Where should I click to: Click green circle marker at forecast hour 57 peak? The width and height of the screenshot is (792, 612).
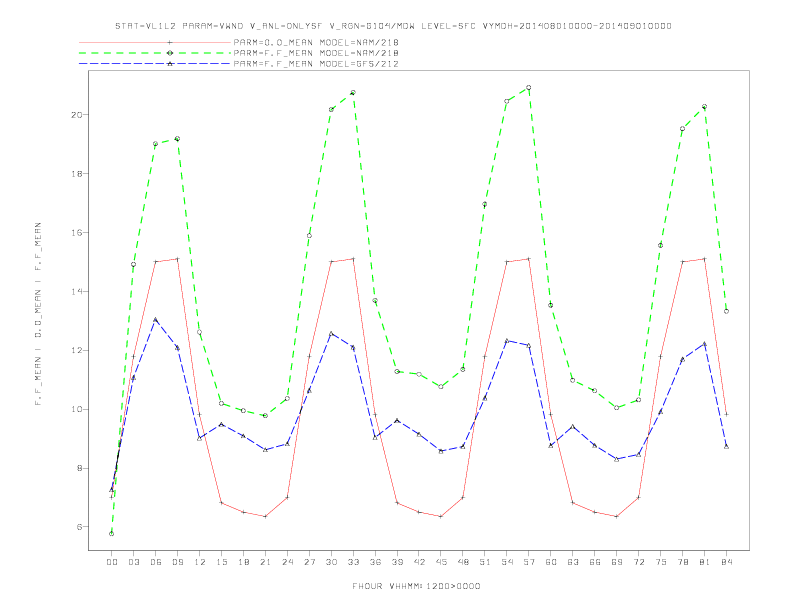(529, 87)
